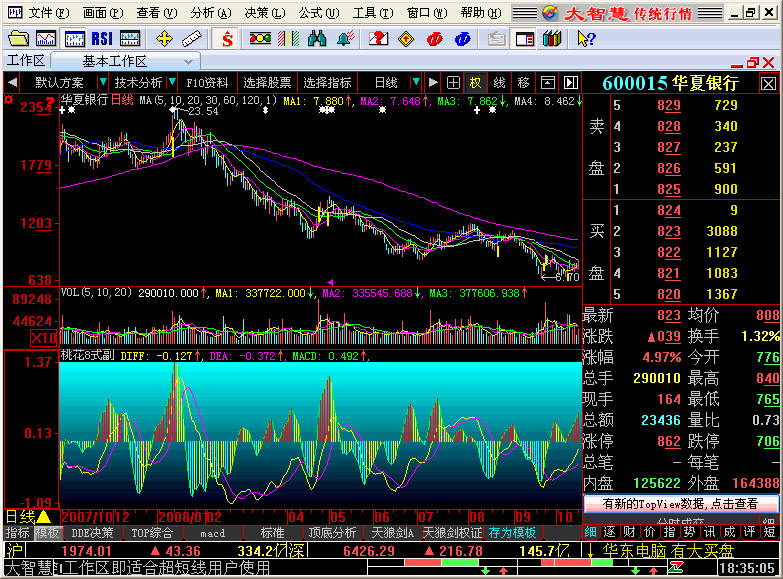This screenshot has height=579, width=783.
Task: Expand the 默认方案 dropdown arrow
Action: (x=102, y=81)
